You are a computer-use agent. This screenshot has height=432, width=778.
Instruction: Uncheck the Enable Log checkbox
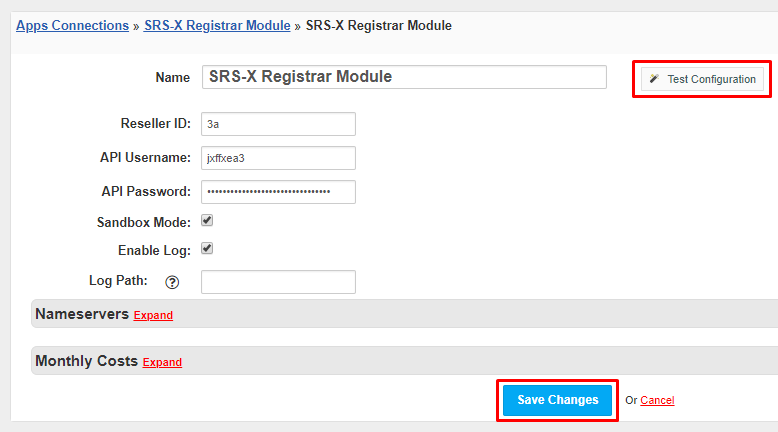[x=207, y=248]
